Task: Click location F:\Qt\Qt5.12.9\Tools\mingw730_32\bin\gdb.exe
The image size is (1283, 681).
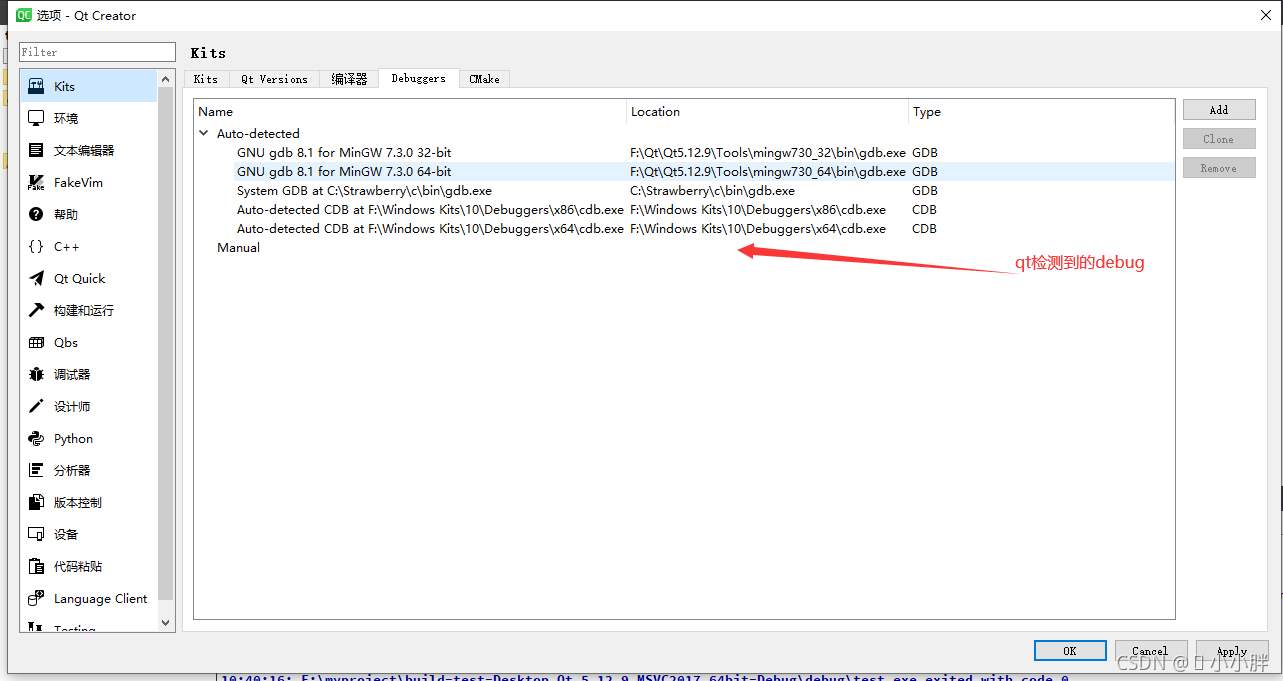Action: point(768,153)
